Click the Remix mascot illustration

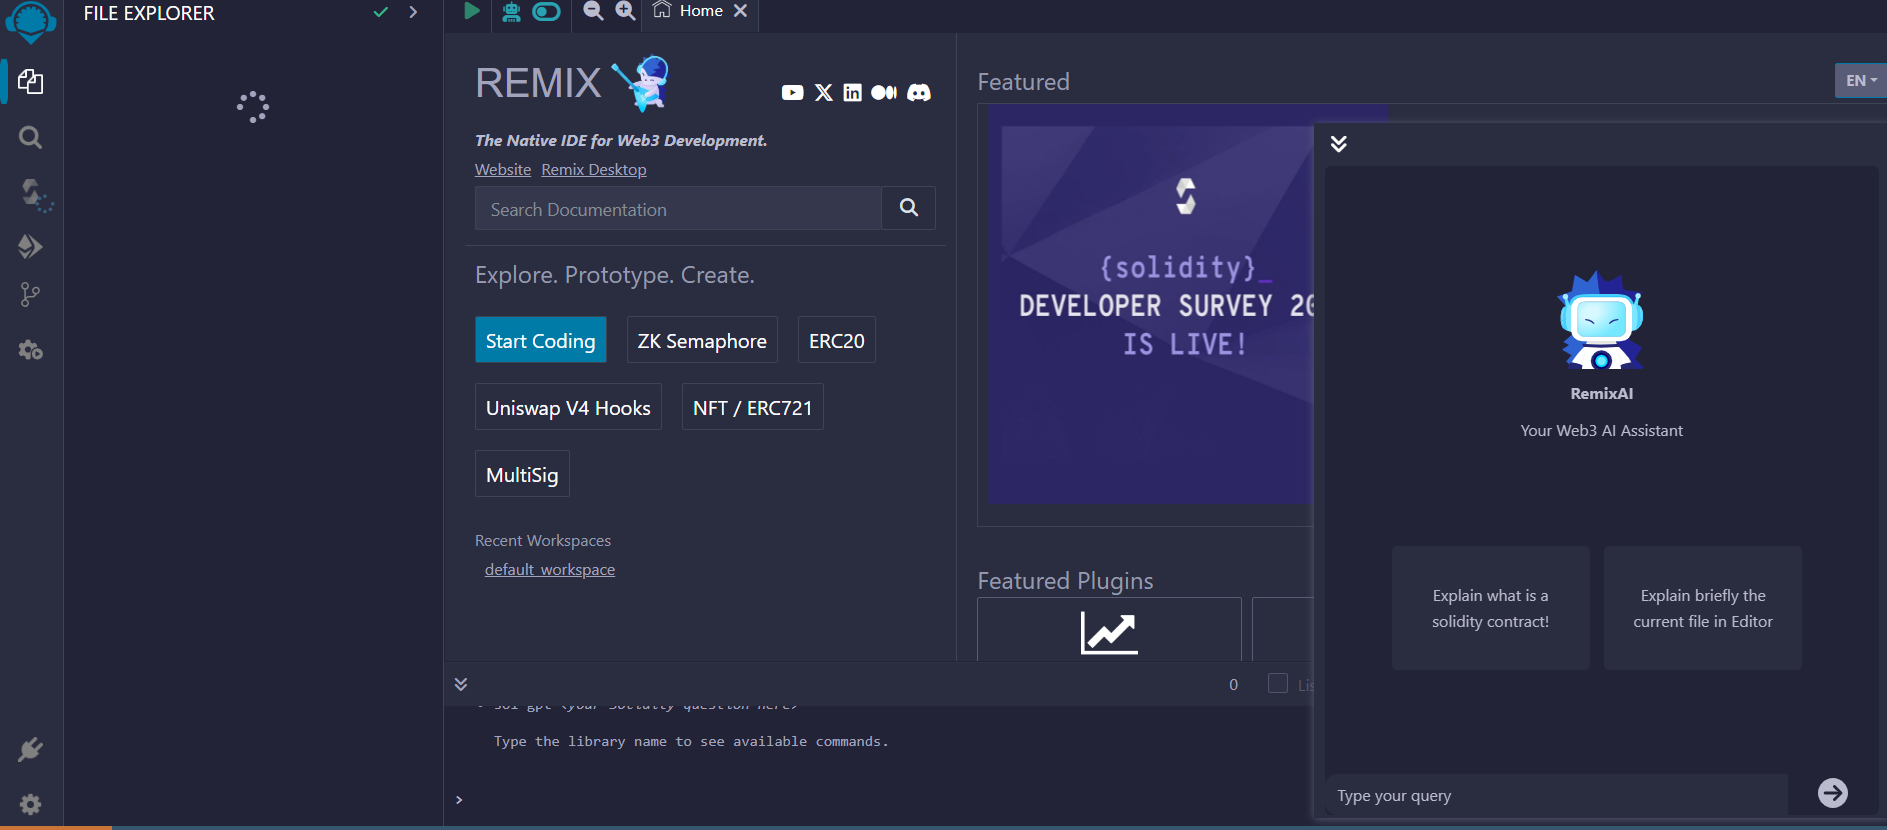tap(642, 82)
